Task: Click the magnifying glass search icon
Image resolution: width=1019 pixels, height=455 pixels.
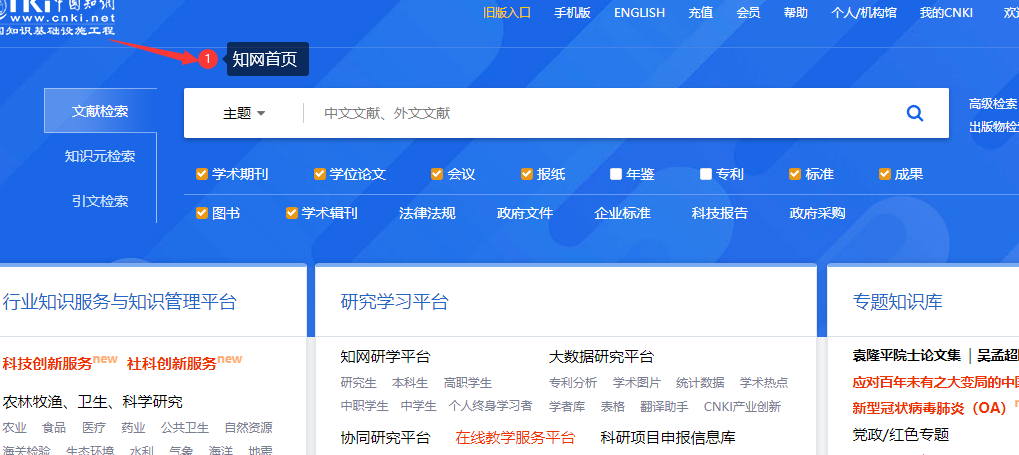Action: (914, 113)
